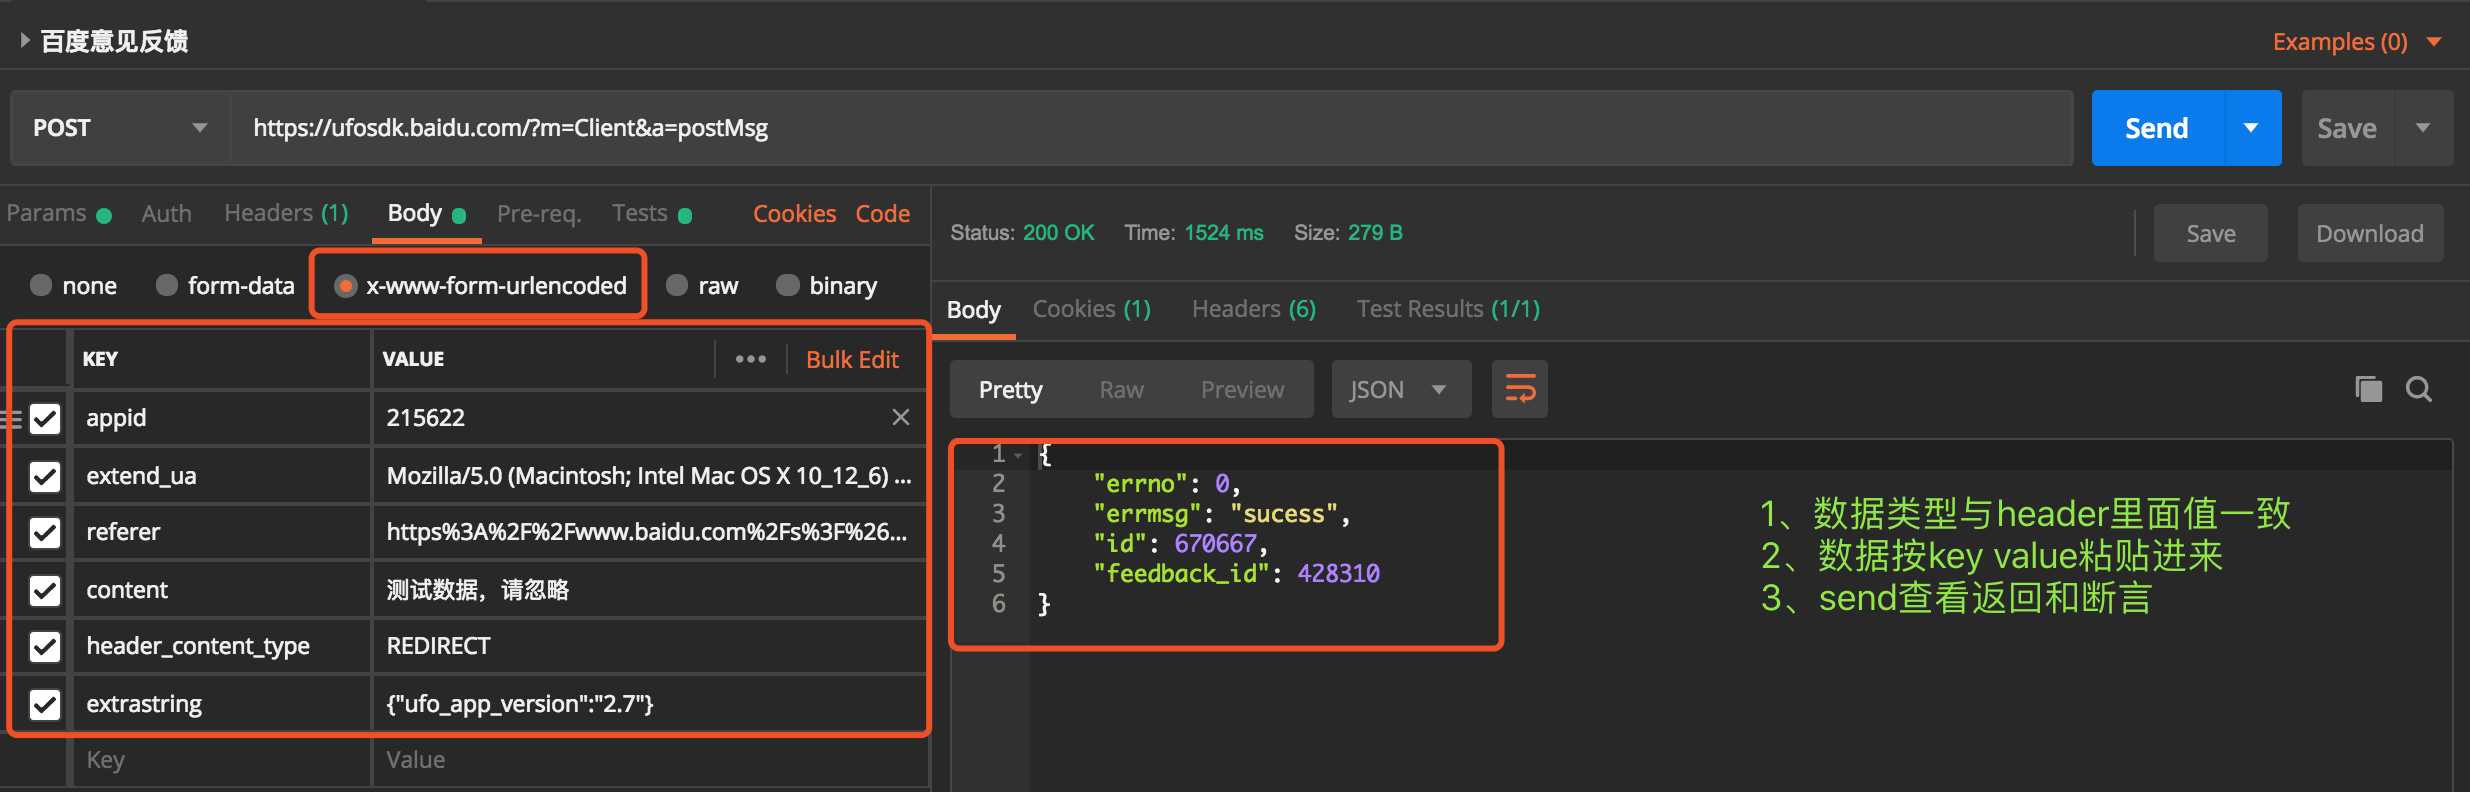
Task: Collapse JSON object at line 1 fold arrow
Action: point(1018,455)
